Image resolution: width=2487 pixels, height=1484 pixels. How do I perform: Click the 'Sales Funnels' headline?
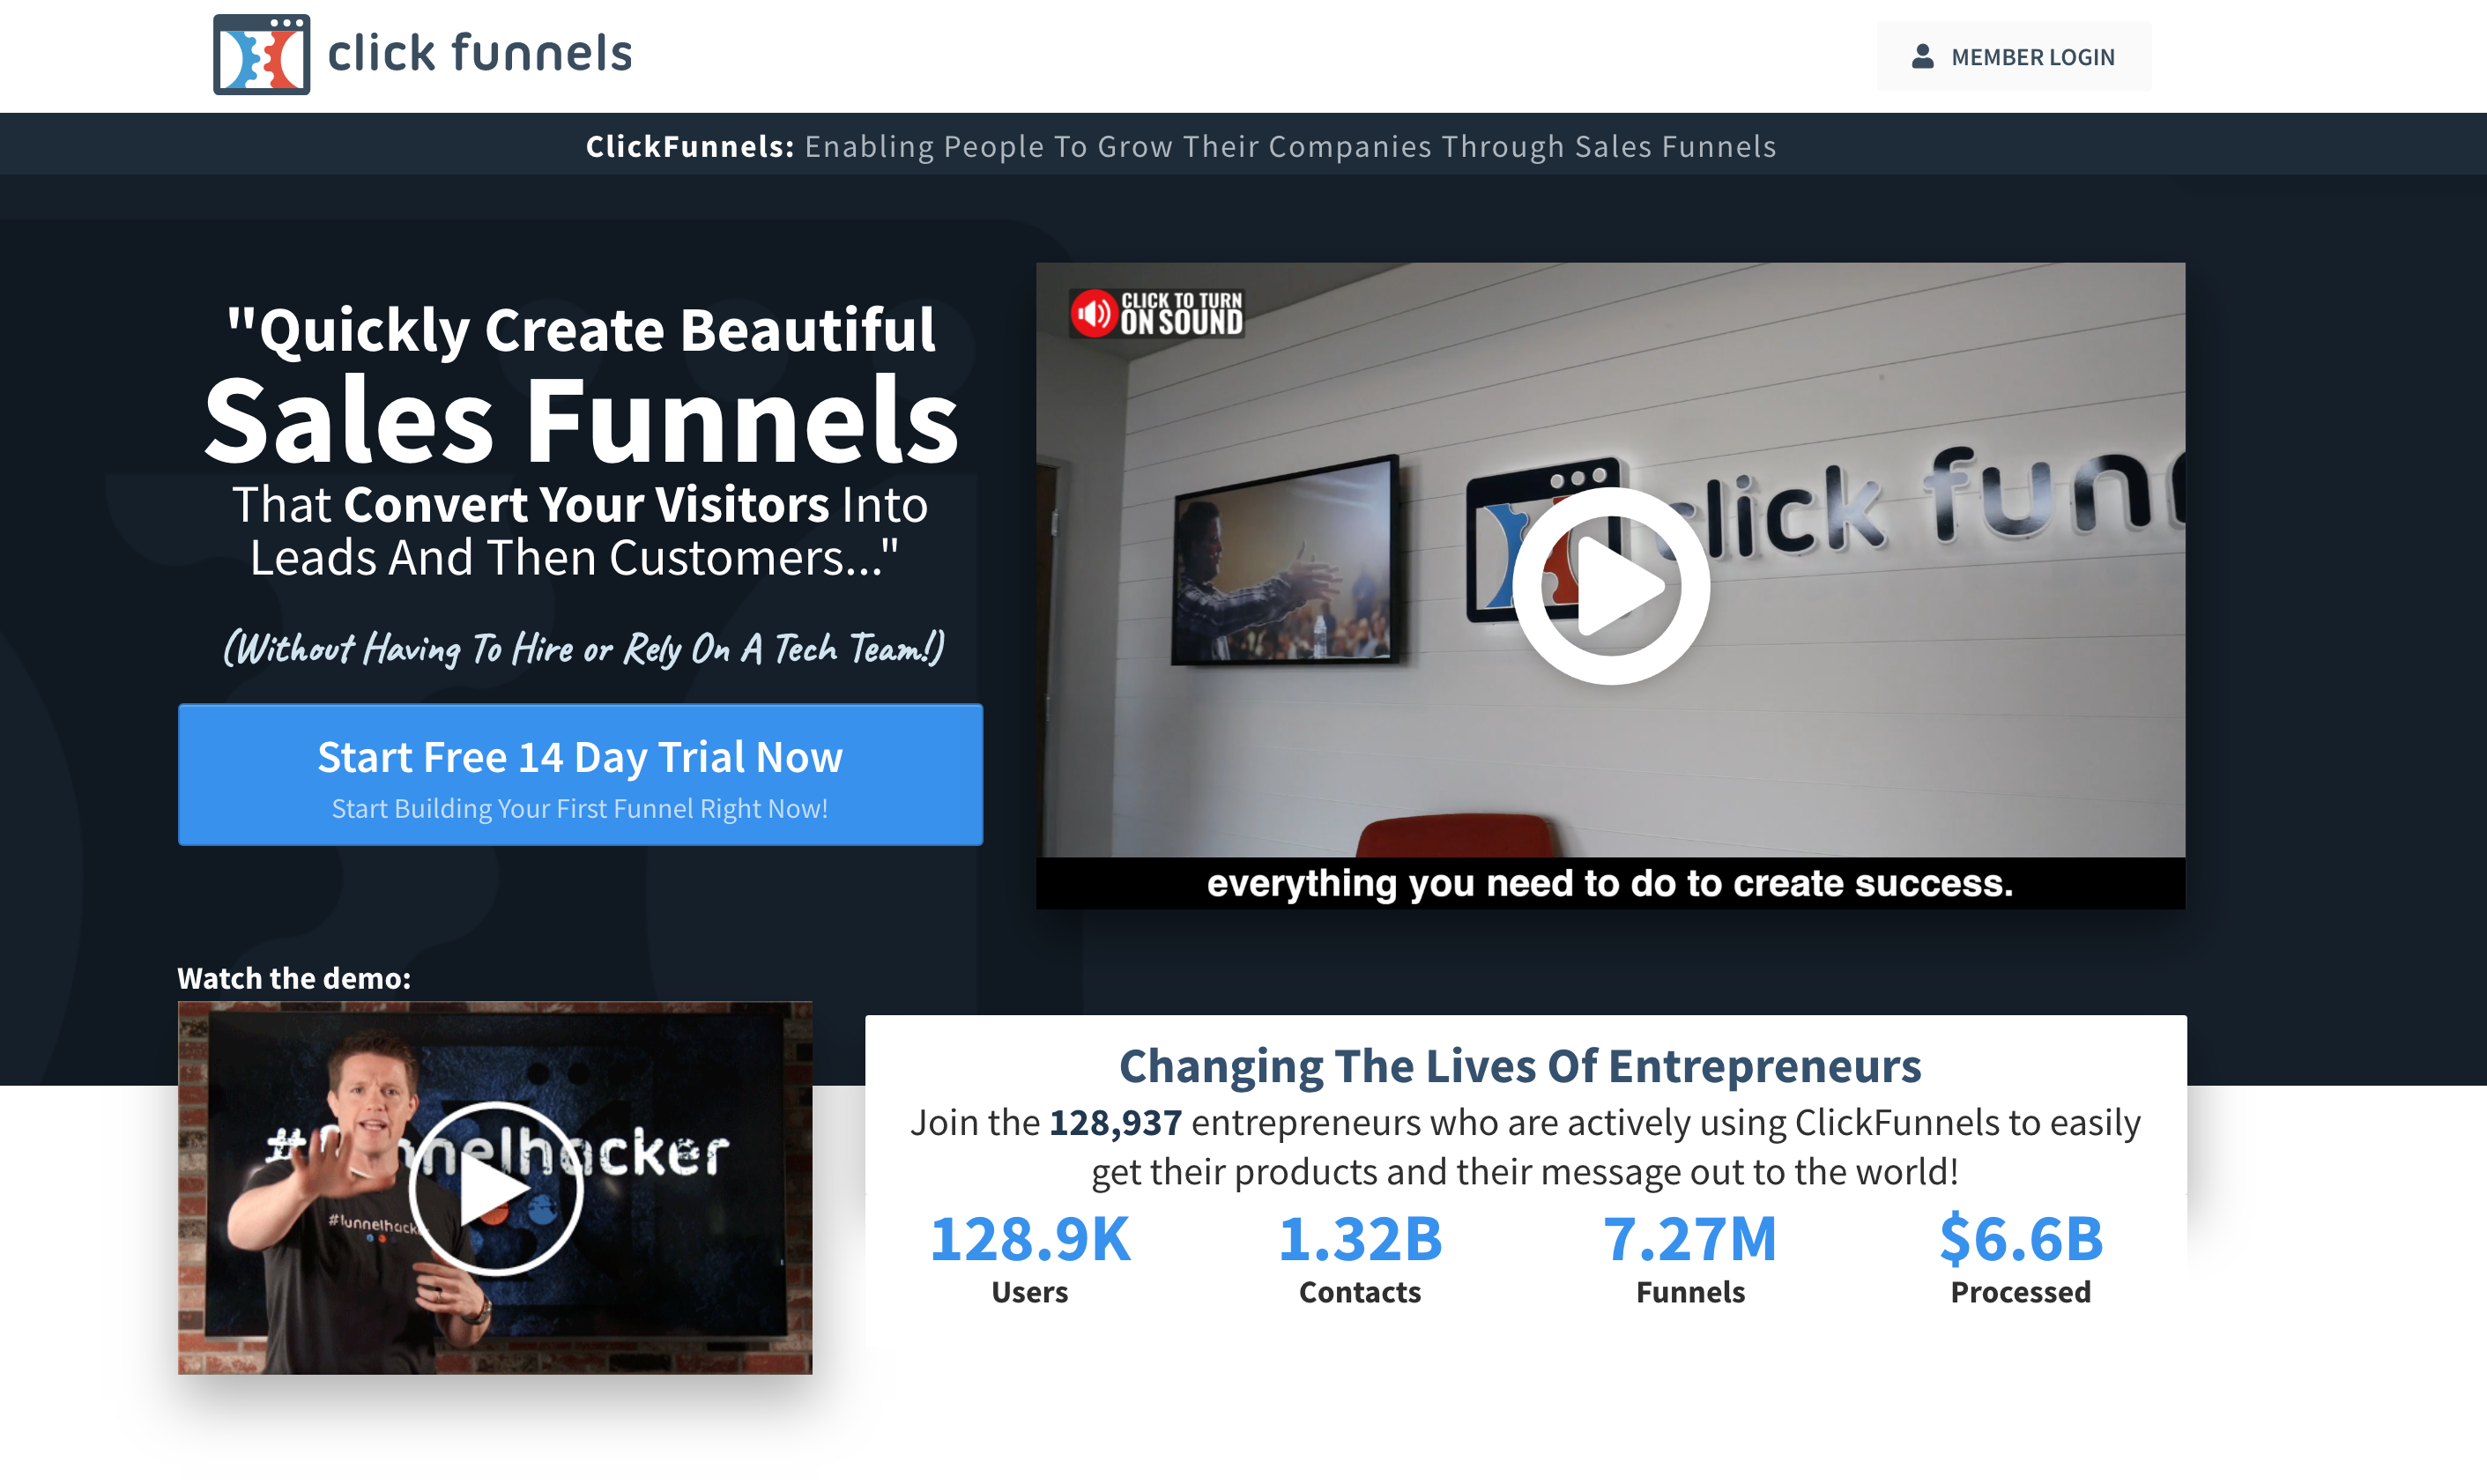coord(581,420)
